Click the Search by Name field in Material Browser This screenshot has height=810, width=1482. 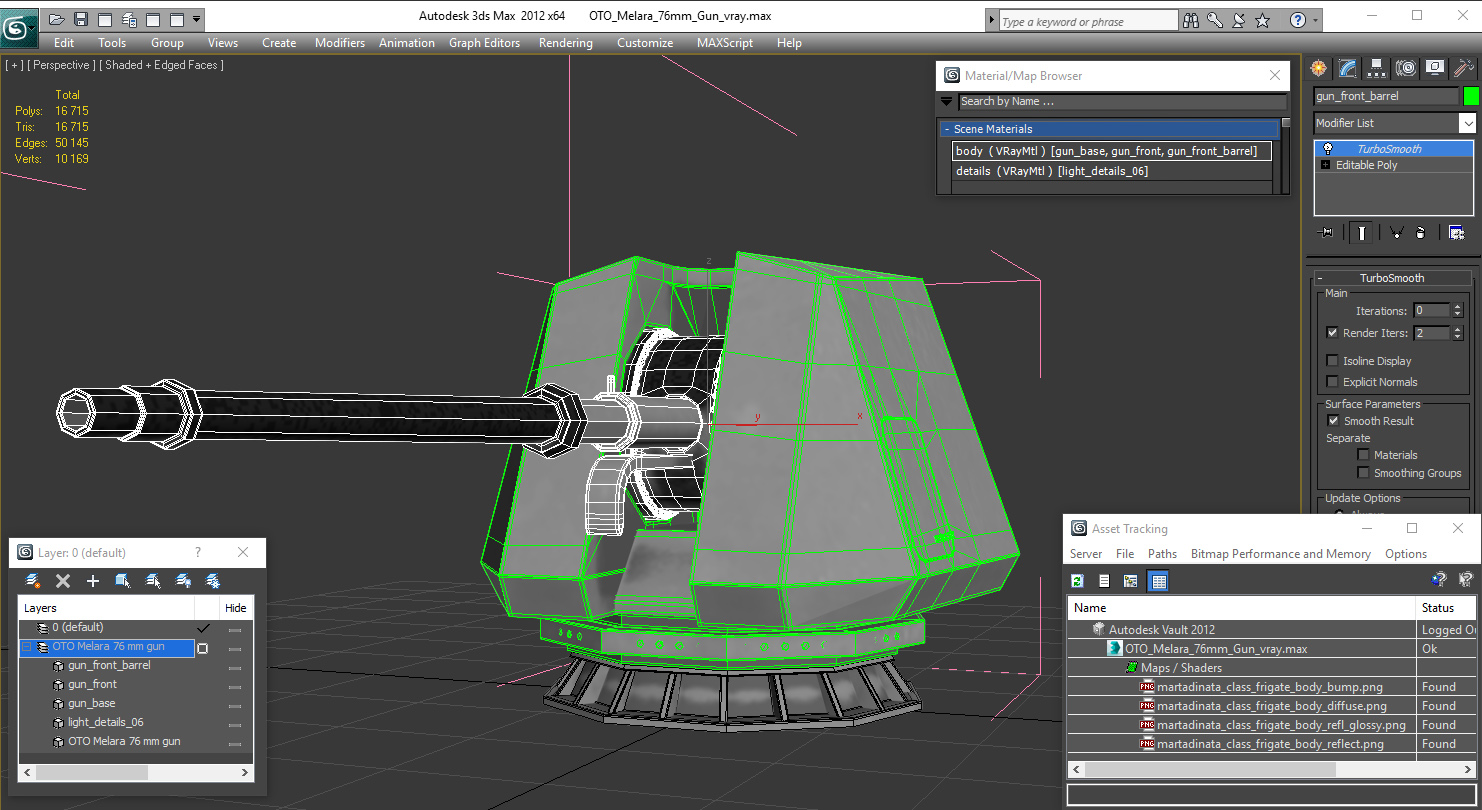(x=1122, y=101)
